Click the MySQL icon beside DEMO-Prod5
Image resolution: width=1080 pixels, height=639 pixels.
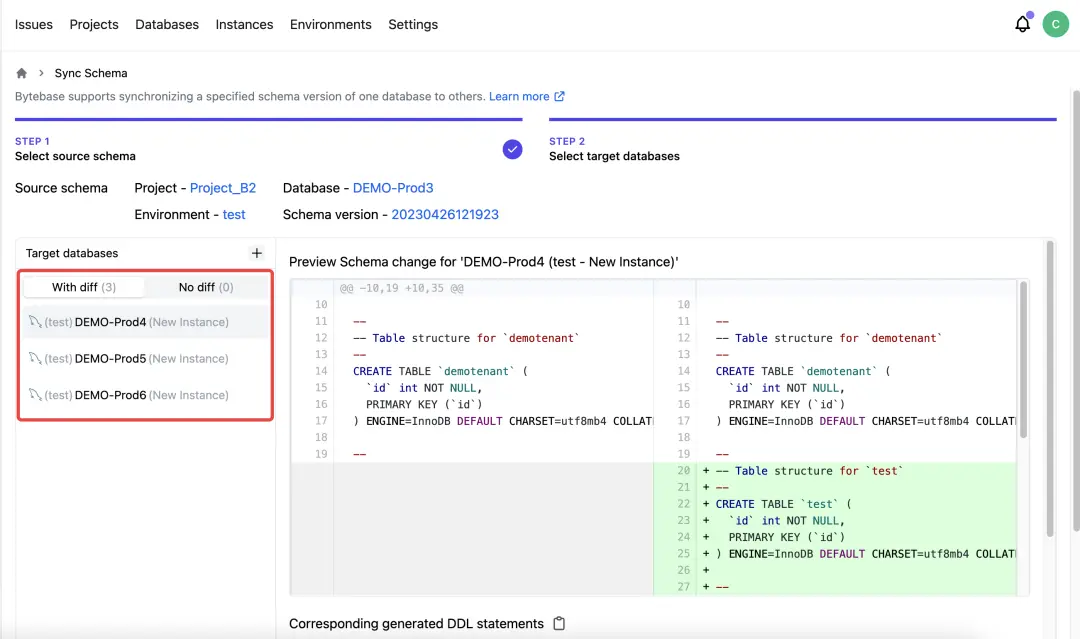tap(34, 359)
